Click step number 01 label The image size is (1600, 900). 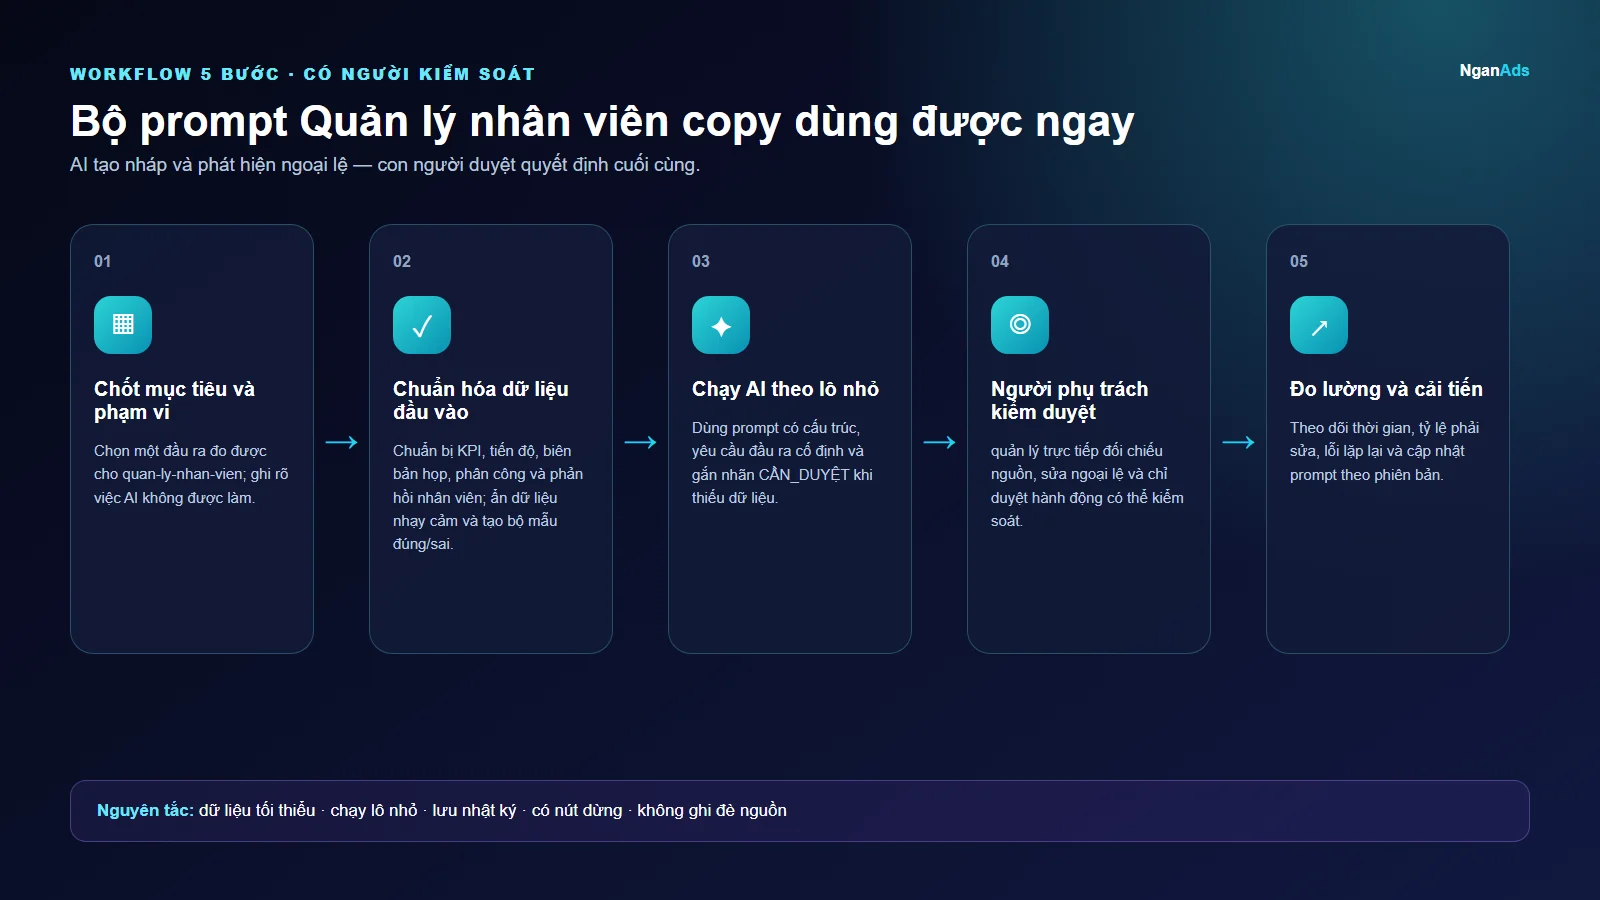point(103,261)
